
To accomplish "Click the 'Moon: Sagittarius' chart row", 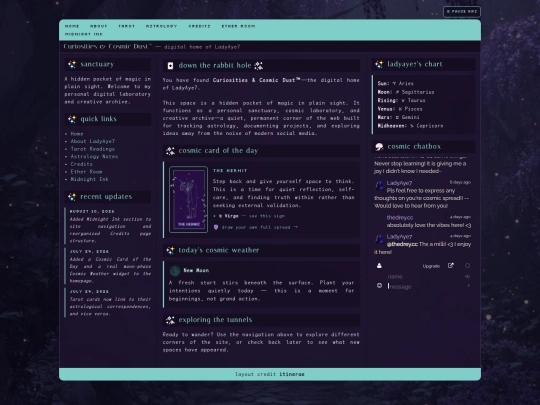I will point(406,92).
